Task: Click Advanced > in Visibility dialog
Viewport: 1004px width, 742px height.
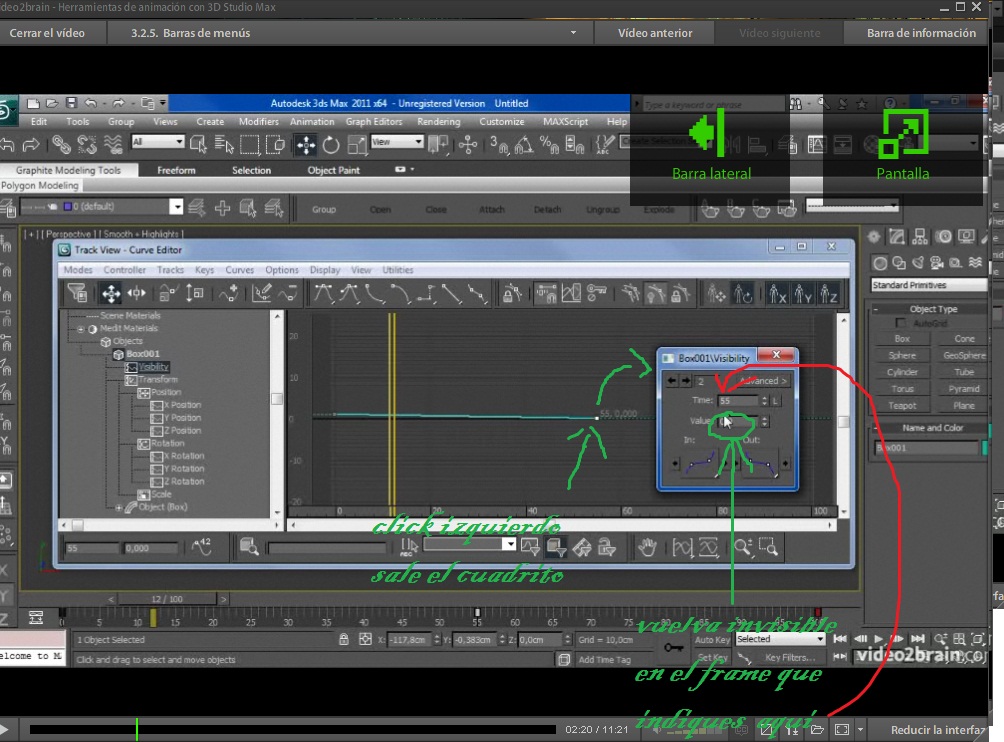Action: (763, 381)
